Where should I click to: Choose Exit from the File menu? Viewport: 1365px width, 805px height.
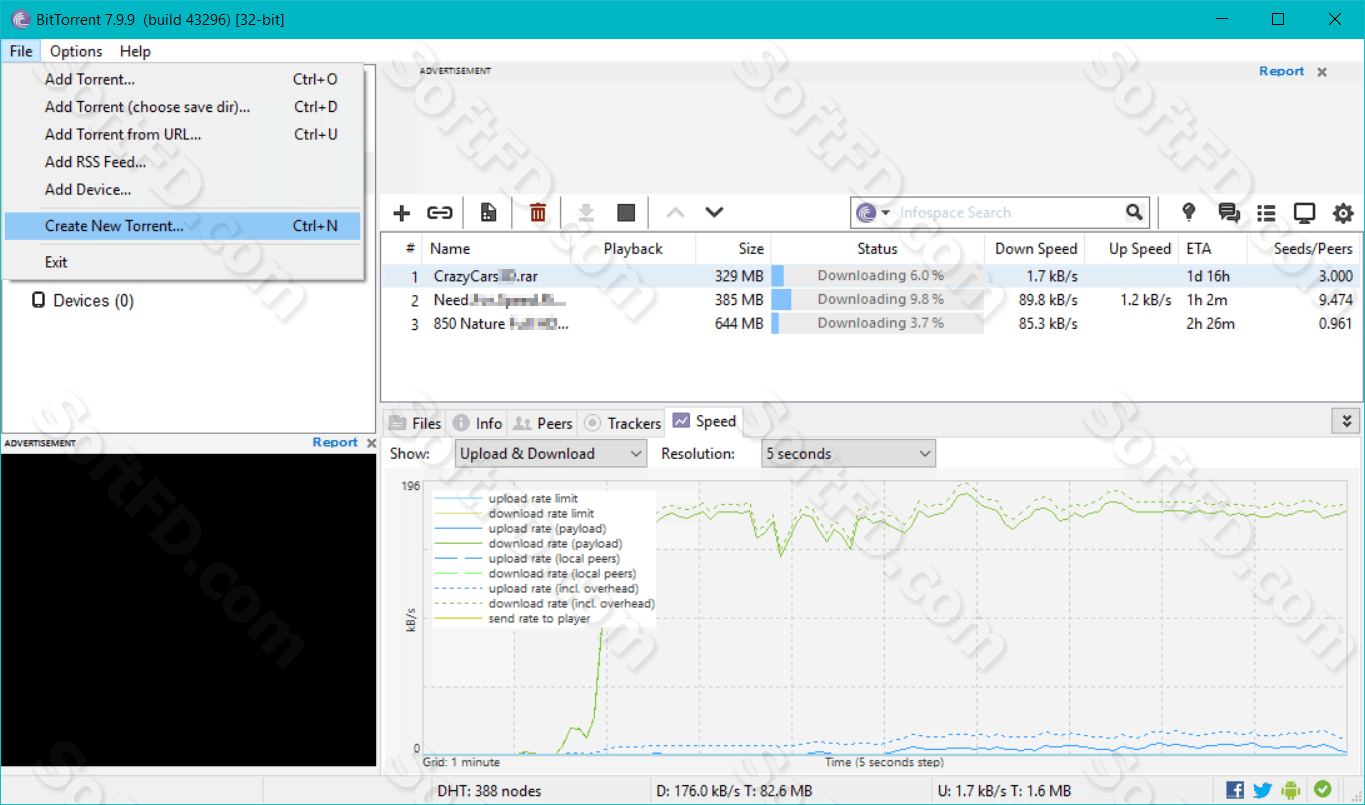click(x=182, y=262)
